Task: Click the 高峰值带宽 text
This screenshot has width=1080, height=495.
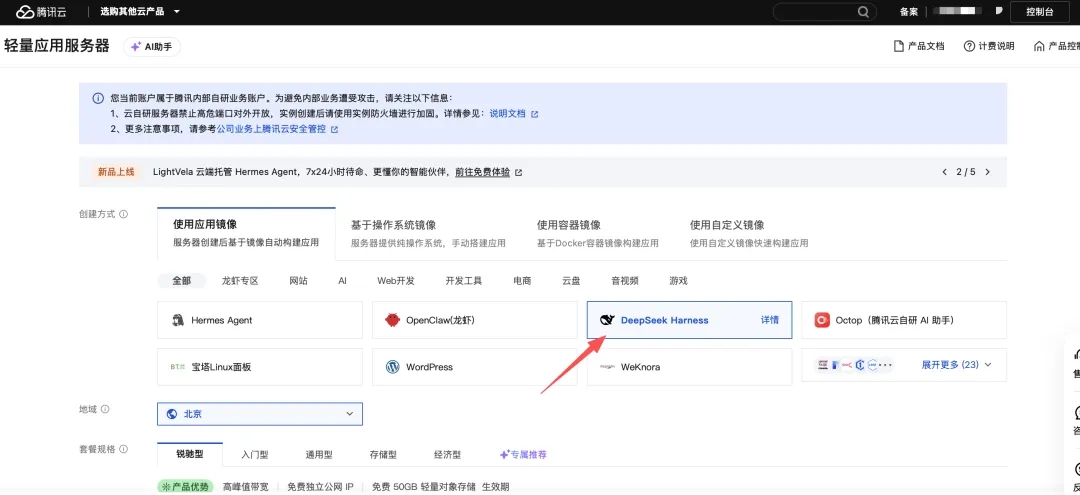Action: click(245, 487)
